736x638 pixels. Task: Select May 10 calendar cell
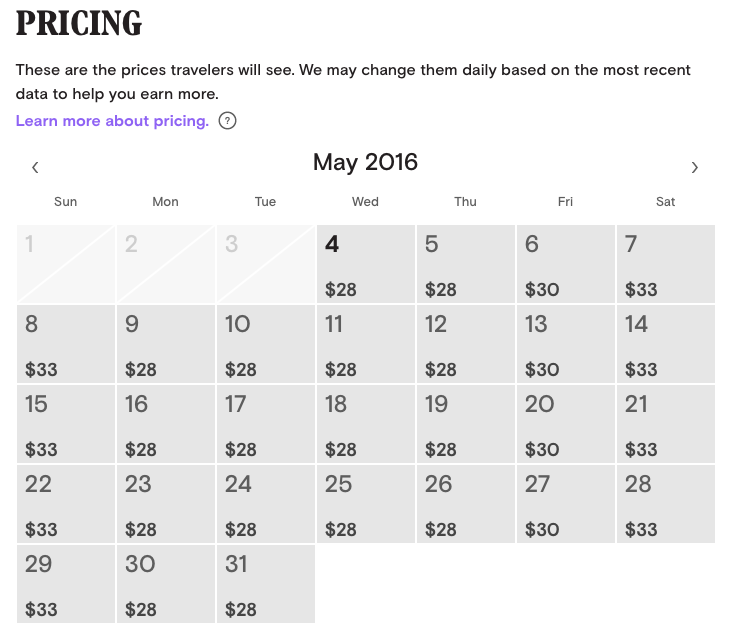click(265, 344)
